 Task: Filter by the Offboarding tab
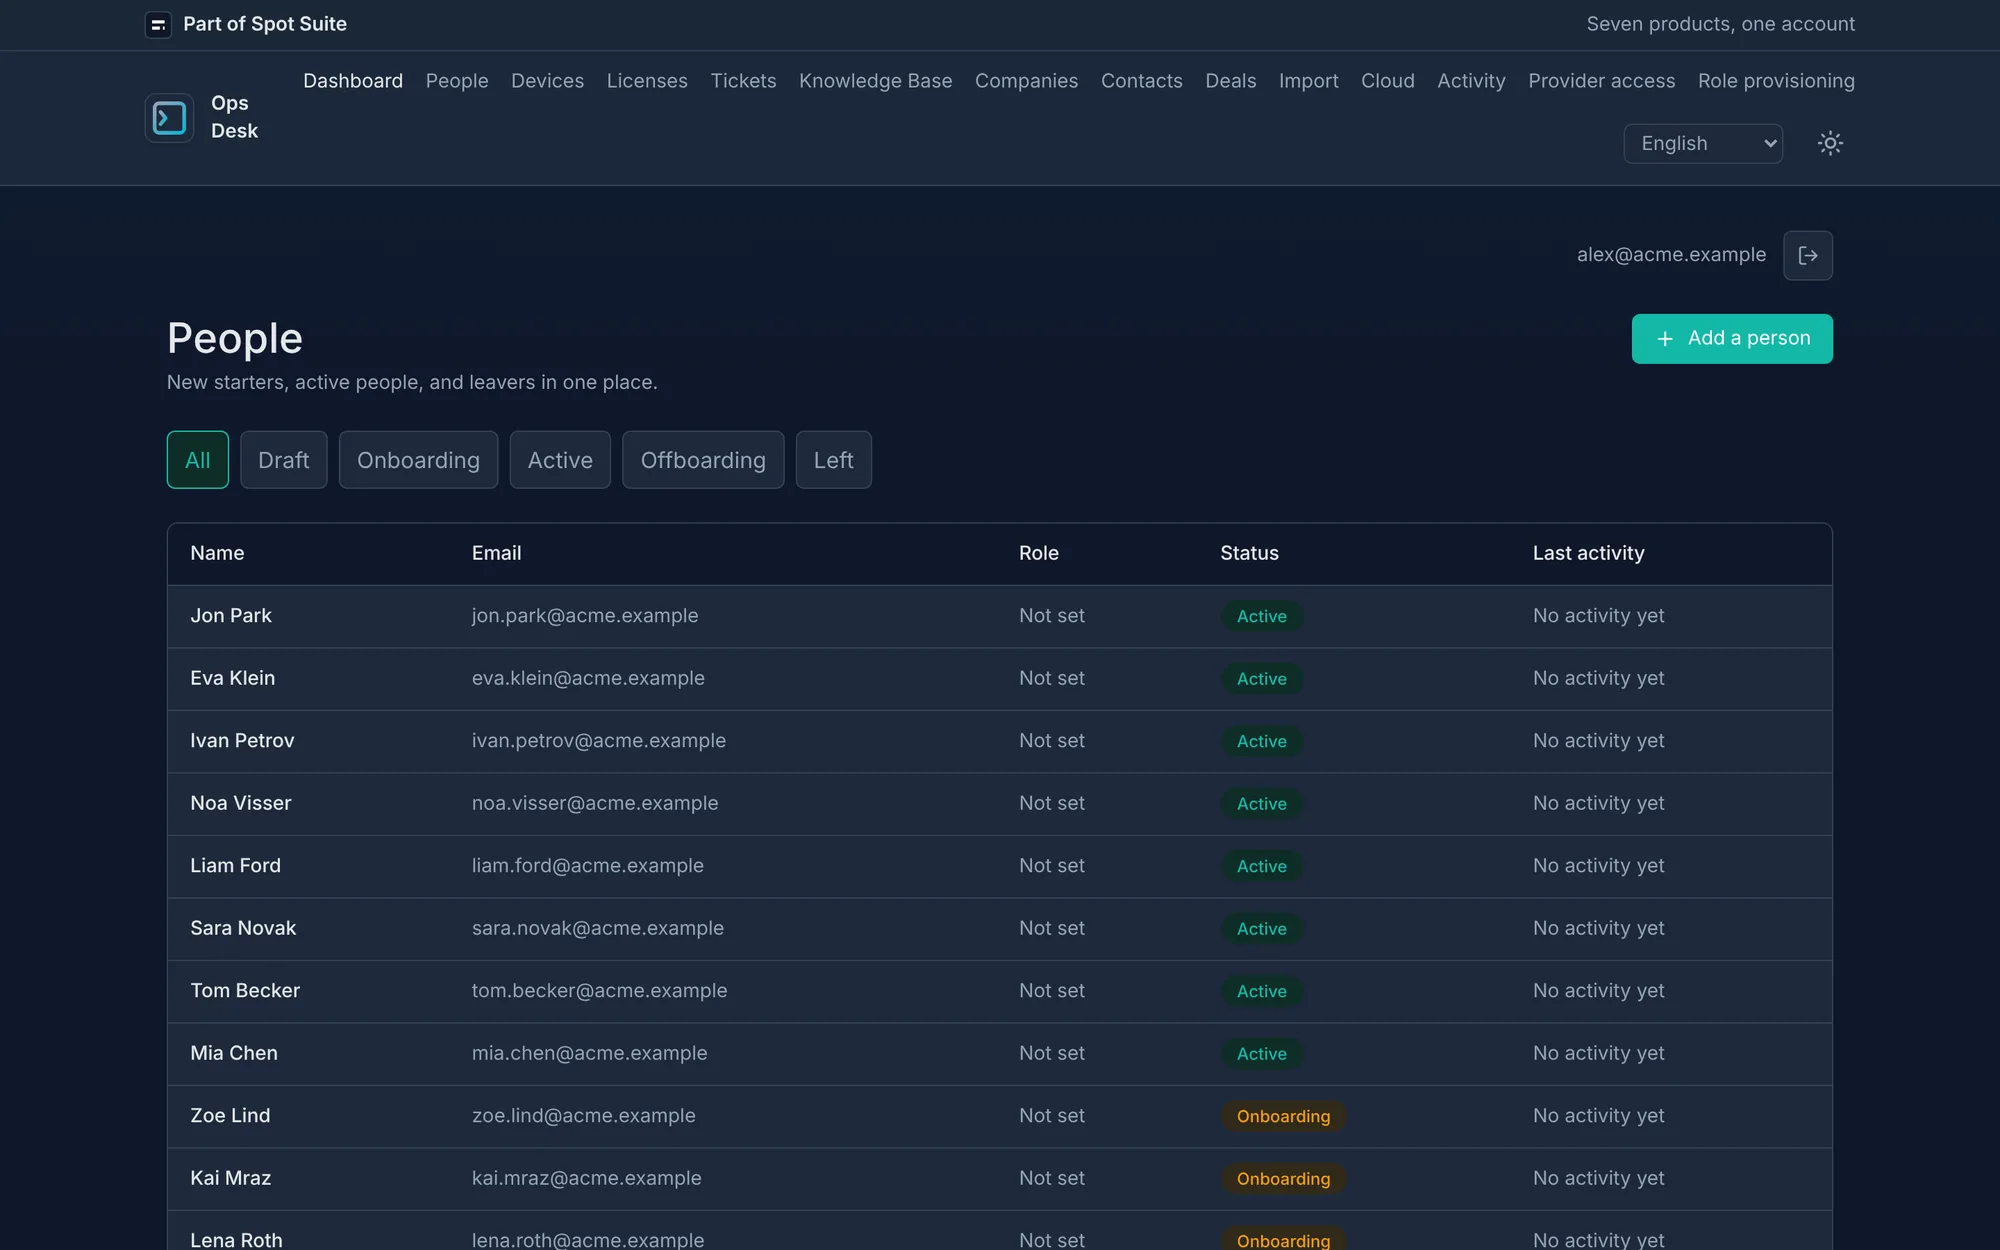coord(703,460)
